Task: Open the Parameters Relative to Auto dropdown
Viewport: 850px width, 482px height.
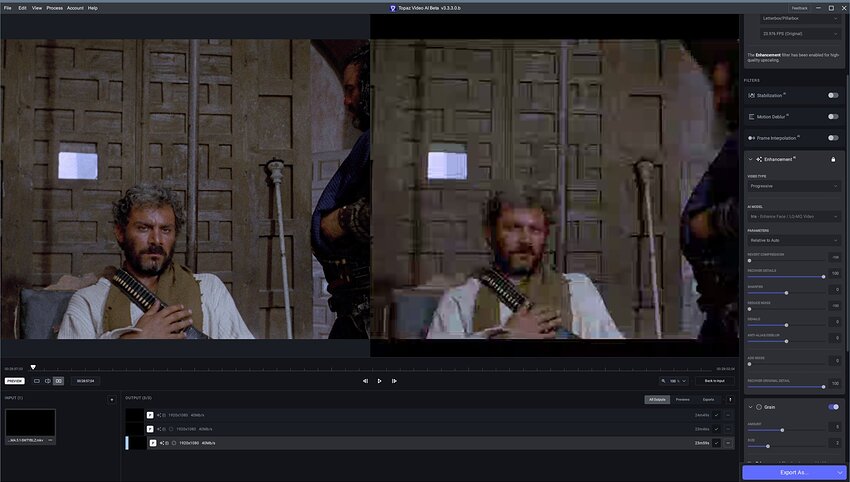Action: click(794, 240)
